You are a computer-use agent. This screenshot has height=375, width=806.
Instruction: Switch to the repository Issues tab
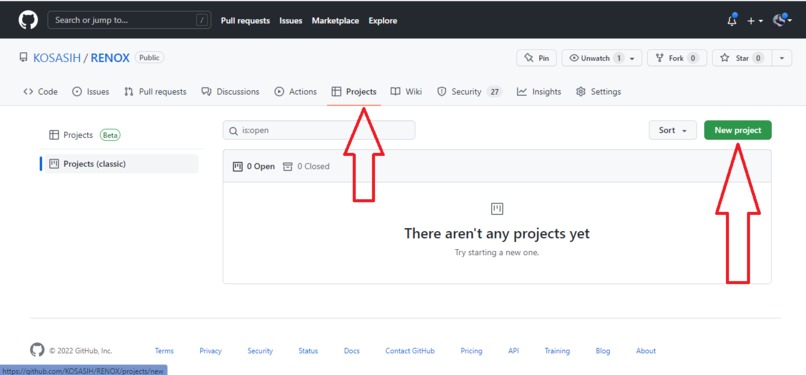tap(90, 91)
